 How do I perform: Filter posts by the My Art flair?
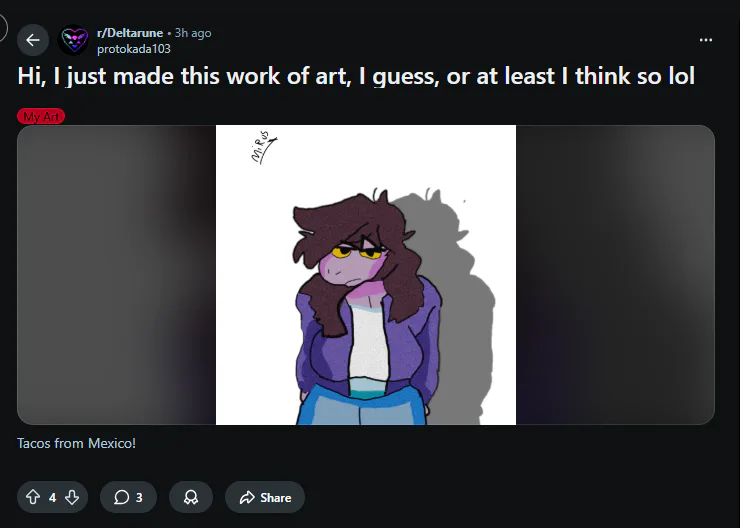pos(41,116)
